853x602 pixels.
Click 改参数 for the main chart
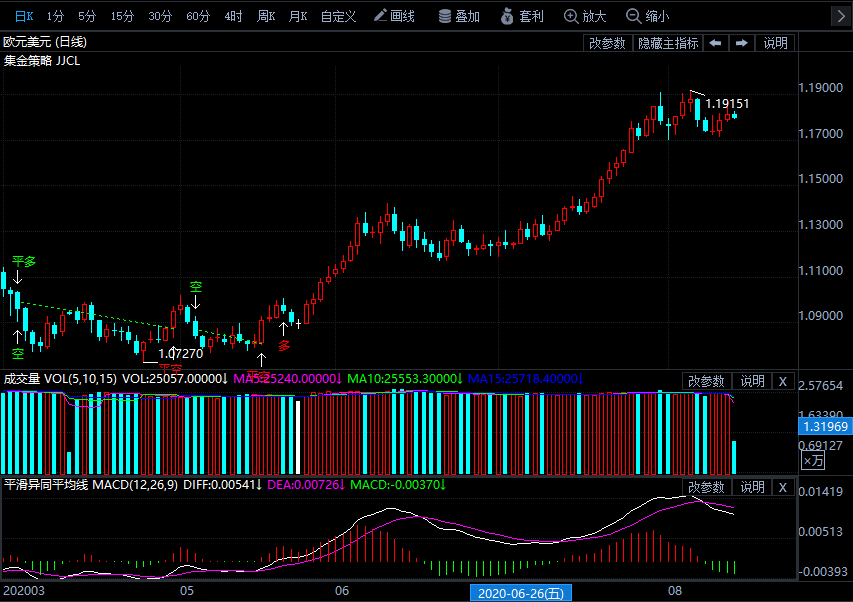607,43
